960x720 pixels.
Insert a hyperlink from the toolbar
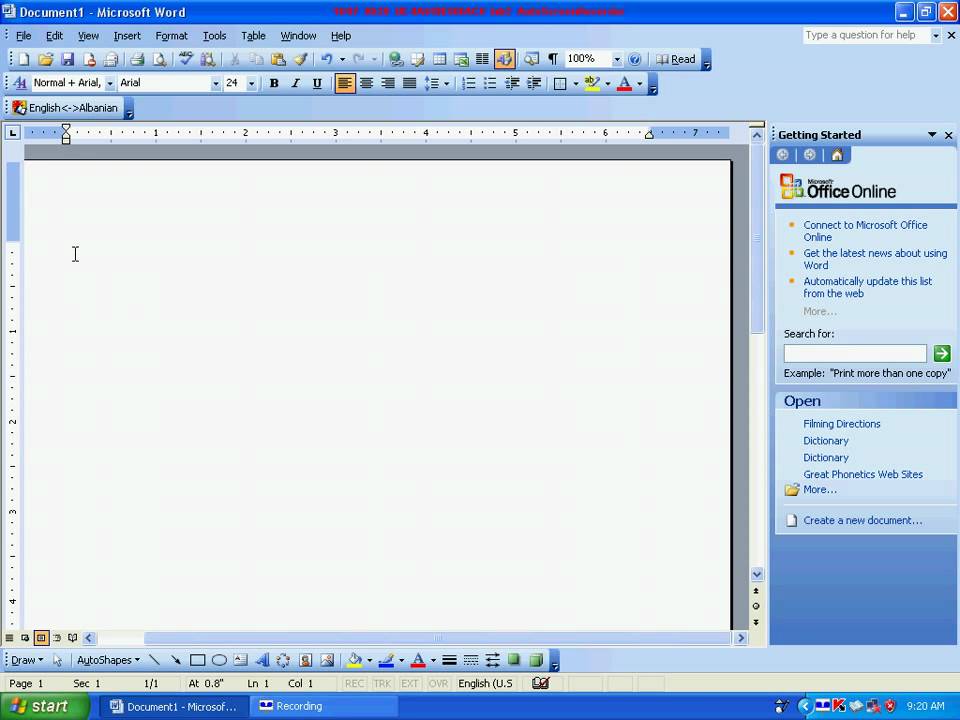point(396,59)
